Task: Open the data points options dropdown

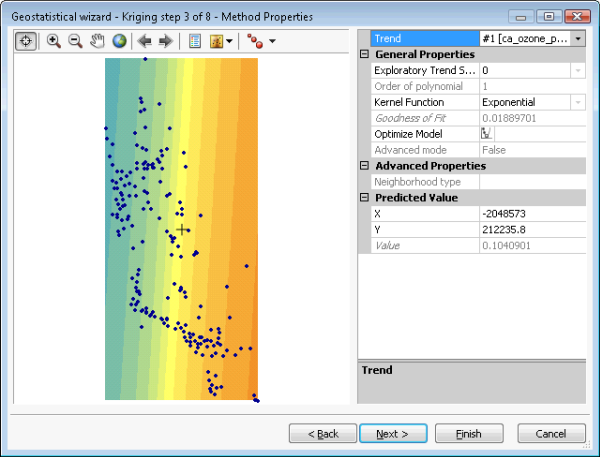Action: (264, 41)
